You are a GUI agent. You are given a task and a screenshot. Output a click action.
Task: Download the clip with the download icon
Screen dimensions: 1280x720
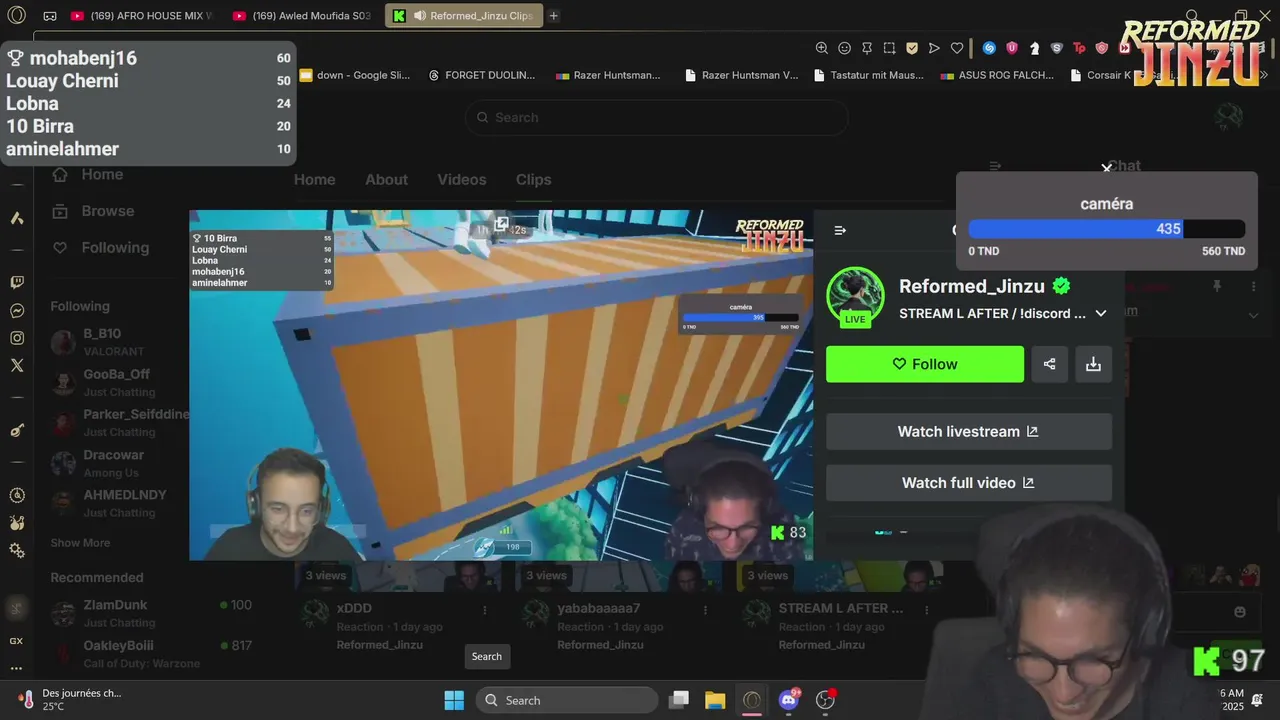[1093, 364]
